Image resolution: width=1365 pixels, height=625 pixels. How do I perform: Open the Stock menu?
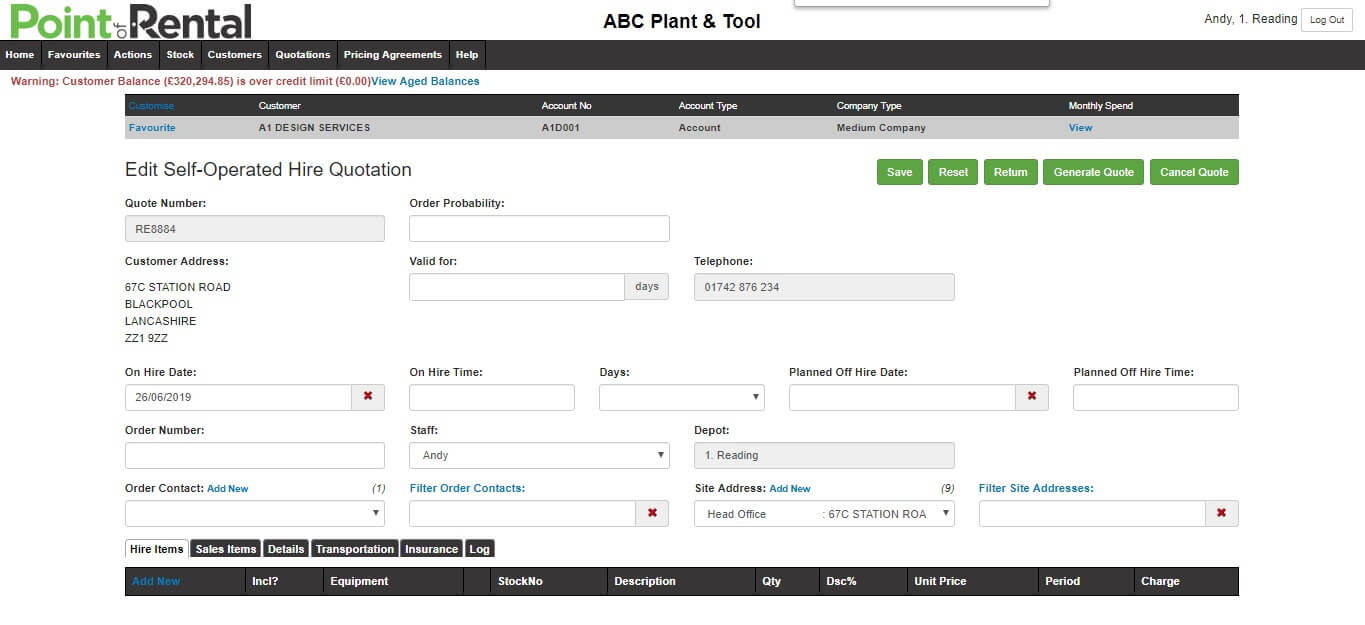[180, 55]
